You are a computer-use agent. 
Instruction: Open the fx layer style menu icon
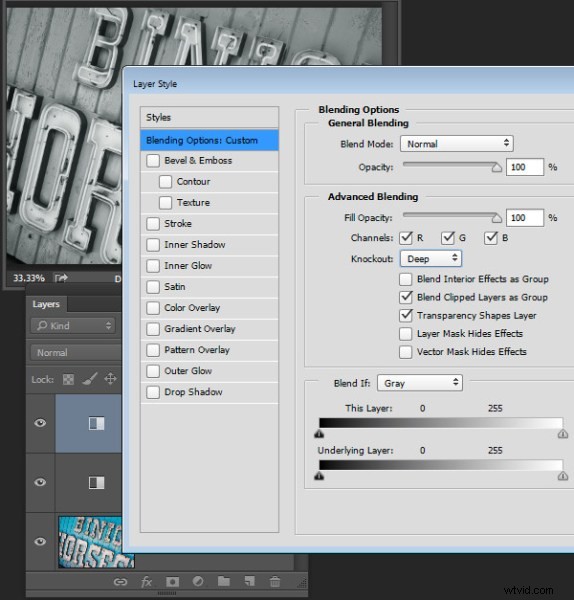click(146, 582)
